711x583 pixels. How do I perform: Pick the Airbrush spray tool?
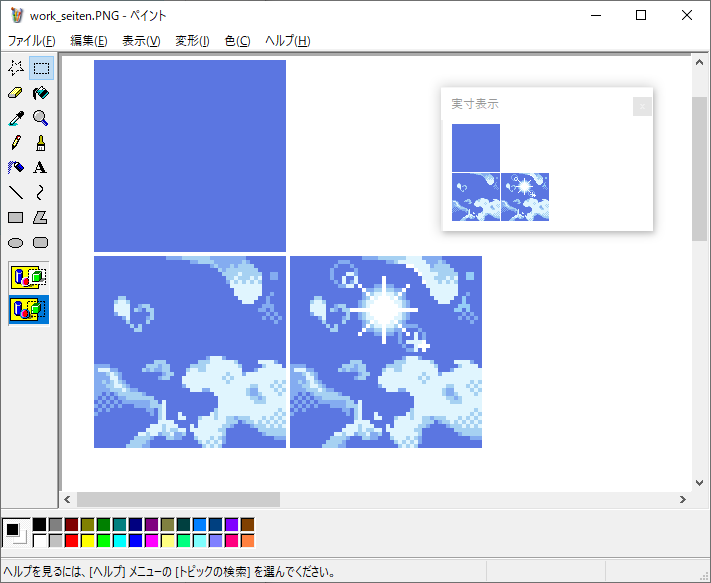tap(16, 168)
